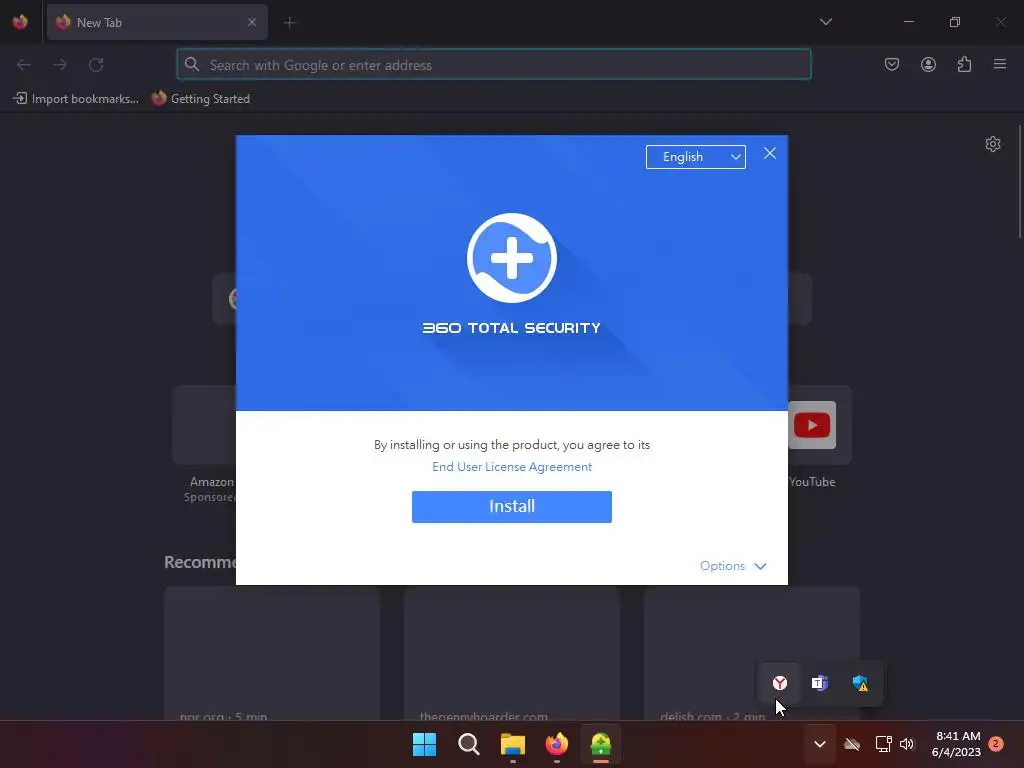This screenshot has height=768, width=1024.
Task: Close the New Tab tab
Action: [252, 22]
